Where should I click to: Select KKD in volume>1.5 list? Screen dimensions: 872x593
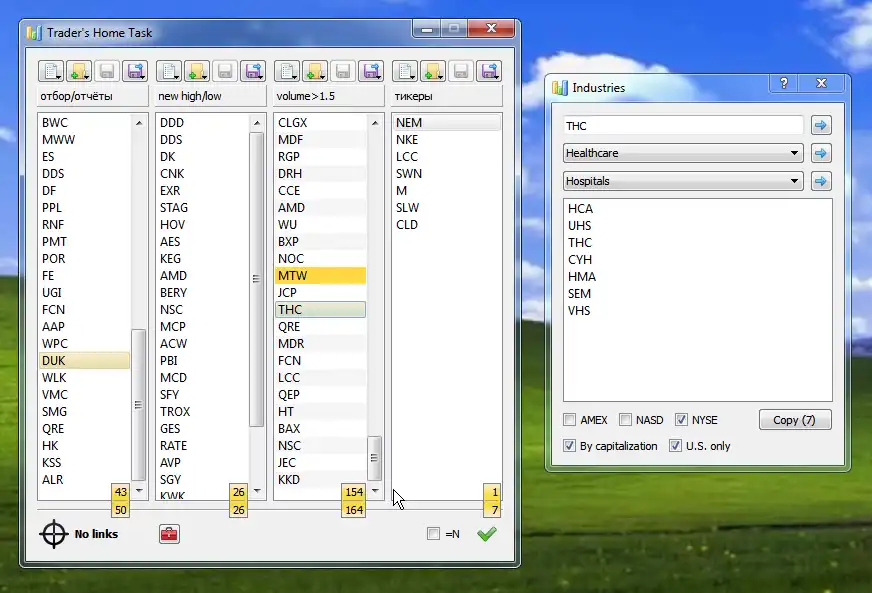[x=320, y=480]
